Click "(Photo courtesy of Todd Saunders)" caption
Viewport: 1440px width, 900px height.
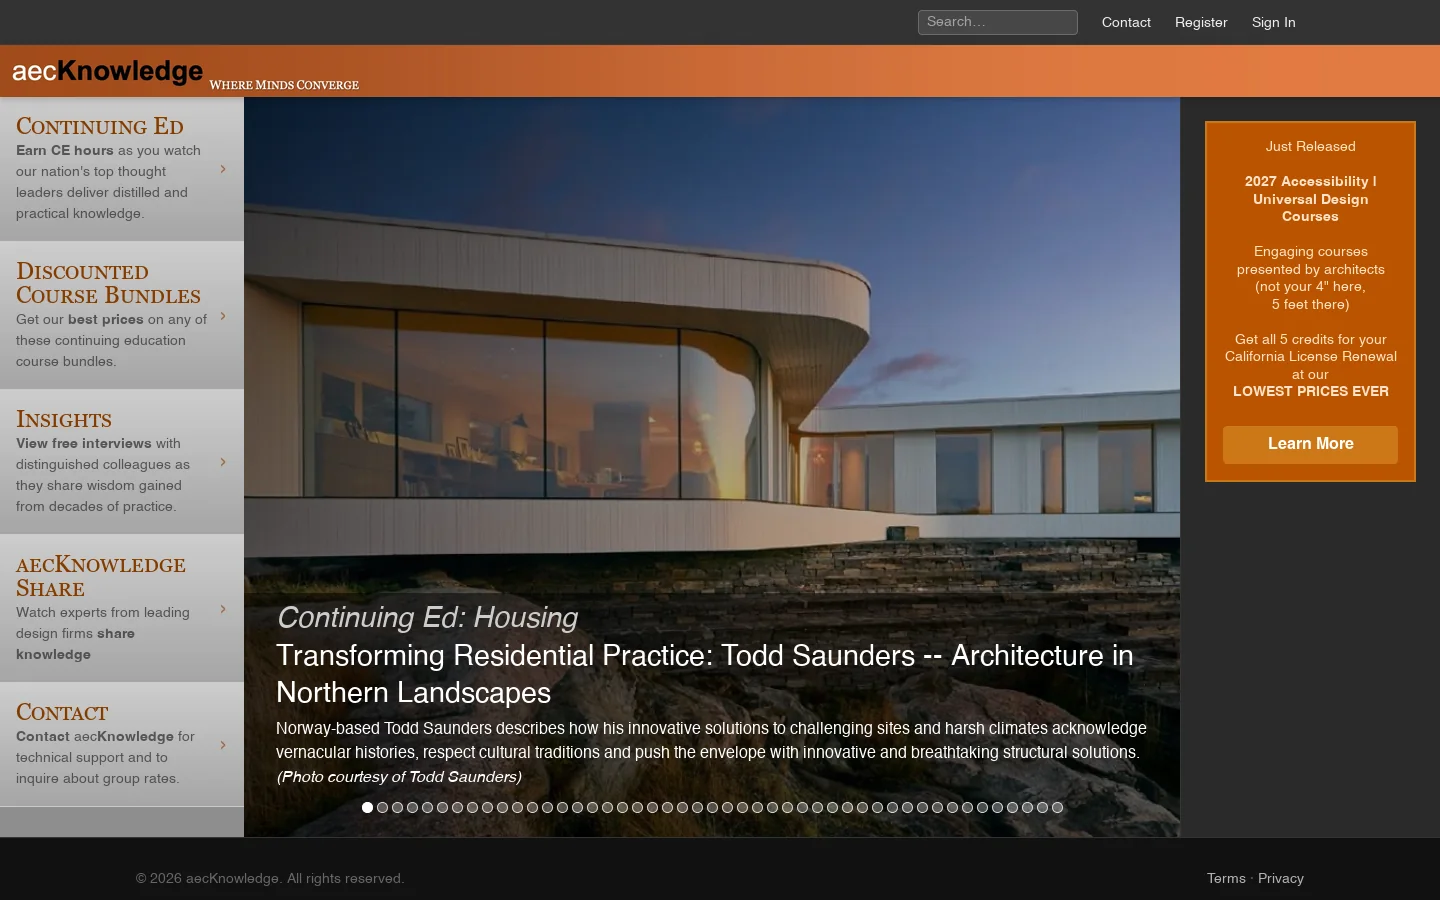pyautogui.click(x=399, y=777)
